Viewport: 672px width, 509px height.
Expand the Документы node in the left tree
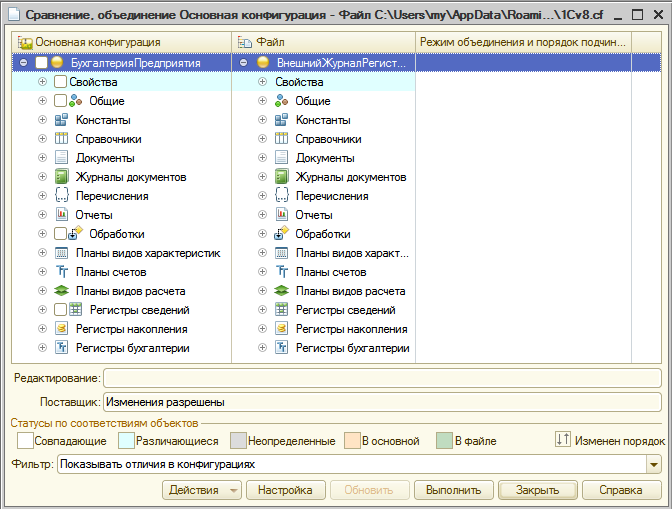click(42, 158)
